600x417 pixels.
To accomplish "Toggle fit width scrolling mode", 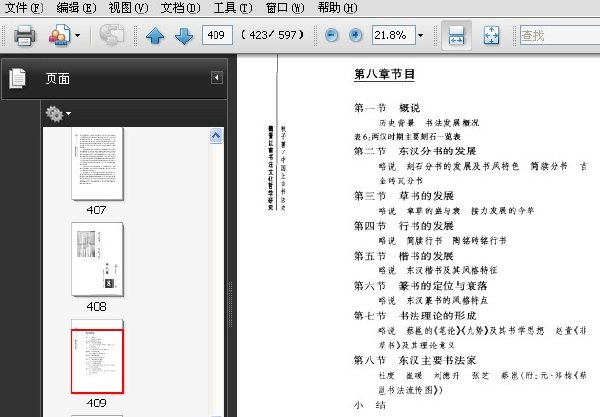I will (456, 36).
